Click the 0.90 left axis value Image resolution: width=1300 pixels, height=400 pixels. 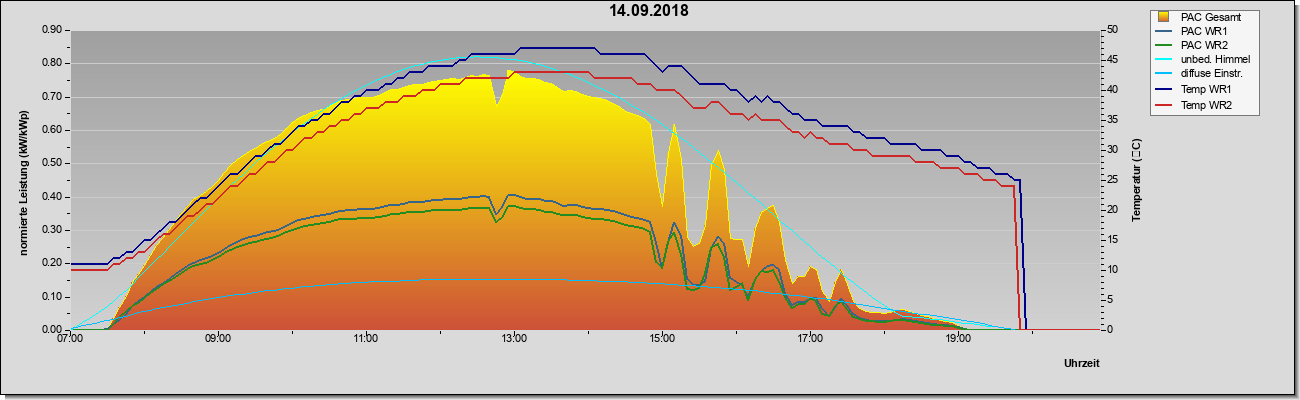click(x=52, y=30)
